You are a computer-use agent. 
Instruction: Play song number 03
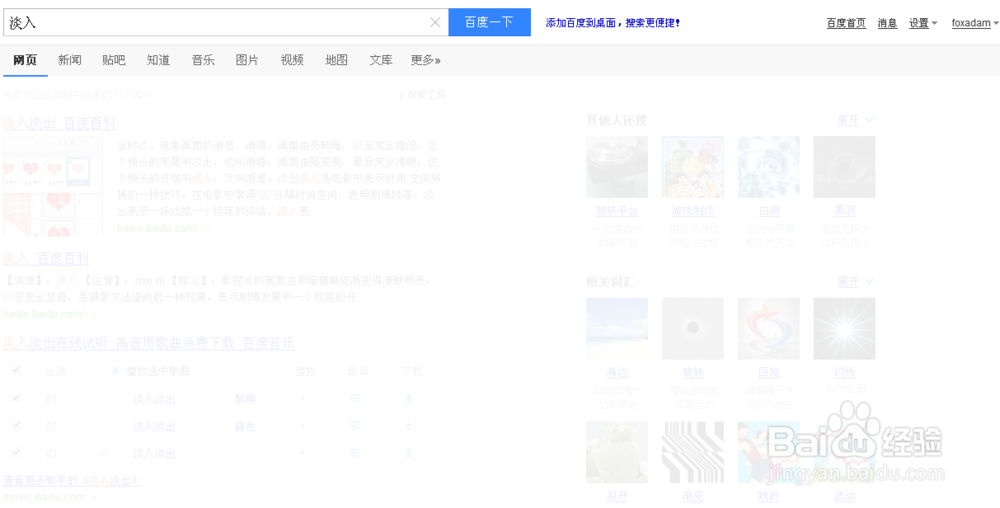[303, 453]
